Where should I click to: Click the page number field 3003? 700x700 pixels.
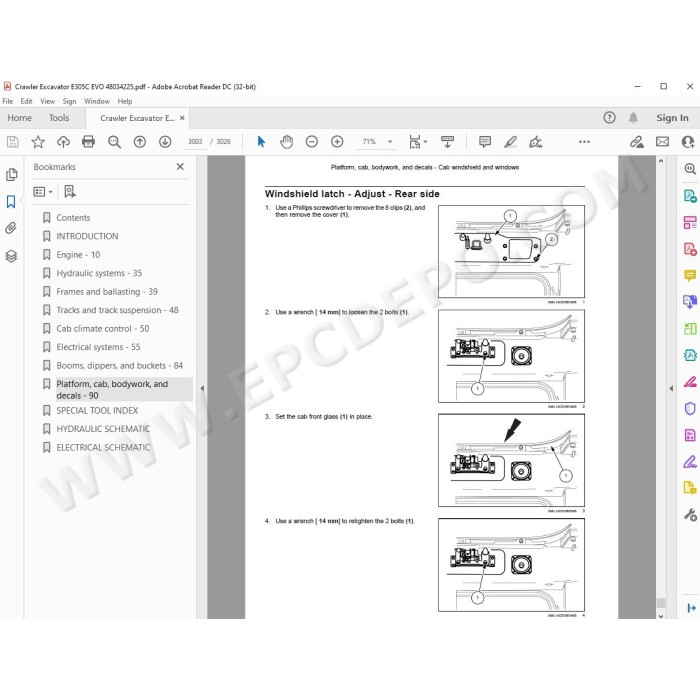[195, 142]
